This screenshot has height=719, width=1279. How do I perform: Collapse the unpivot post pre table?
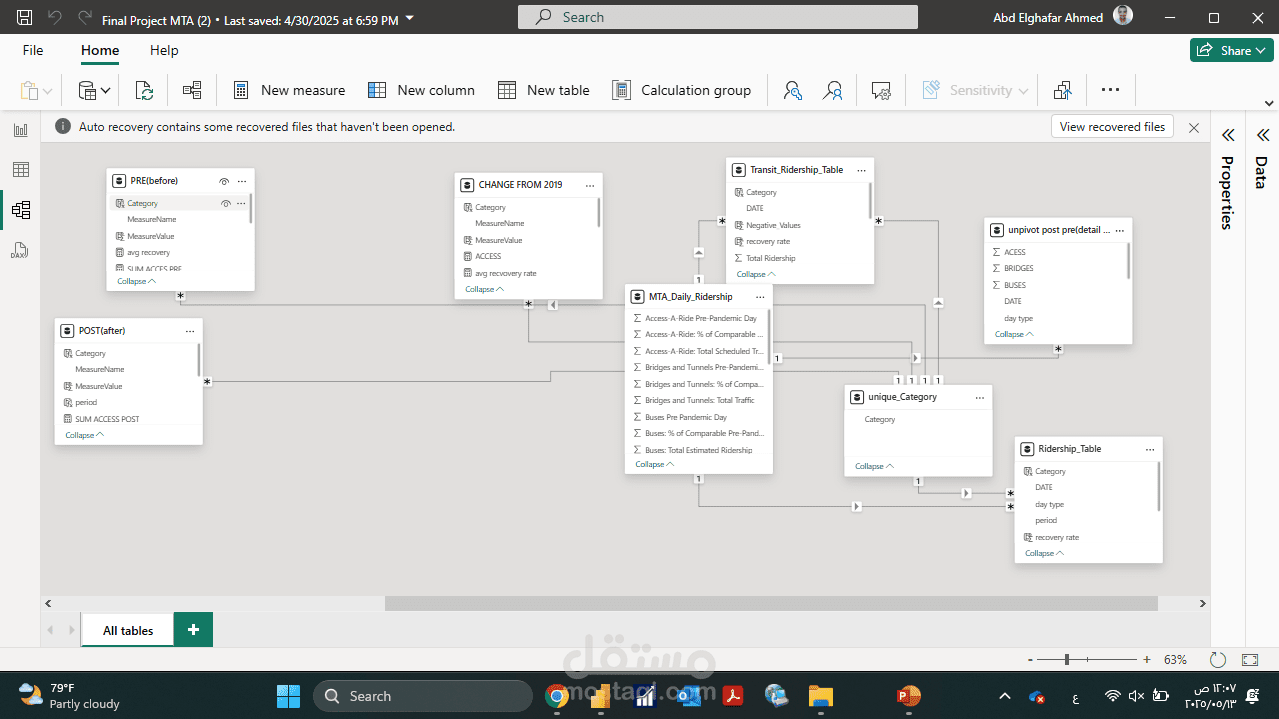[x=1014, y=334]
